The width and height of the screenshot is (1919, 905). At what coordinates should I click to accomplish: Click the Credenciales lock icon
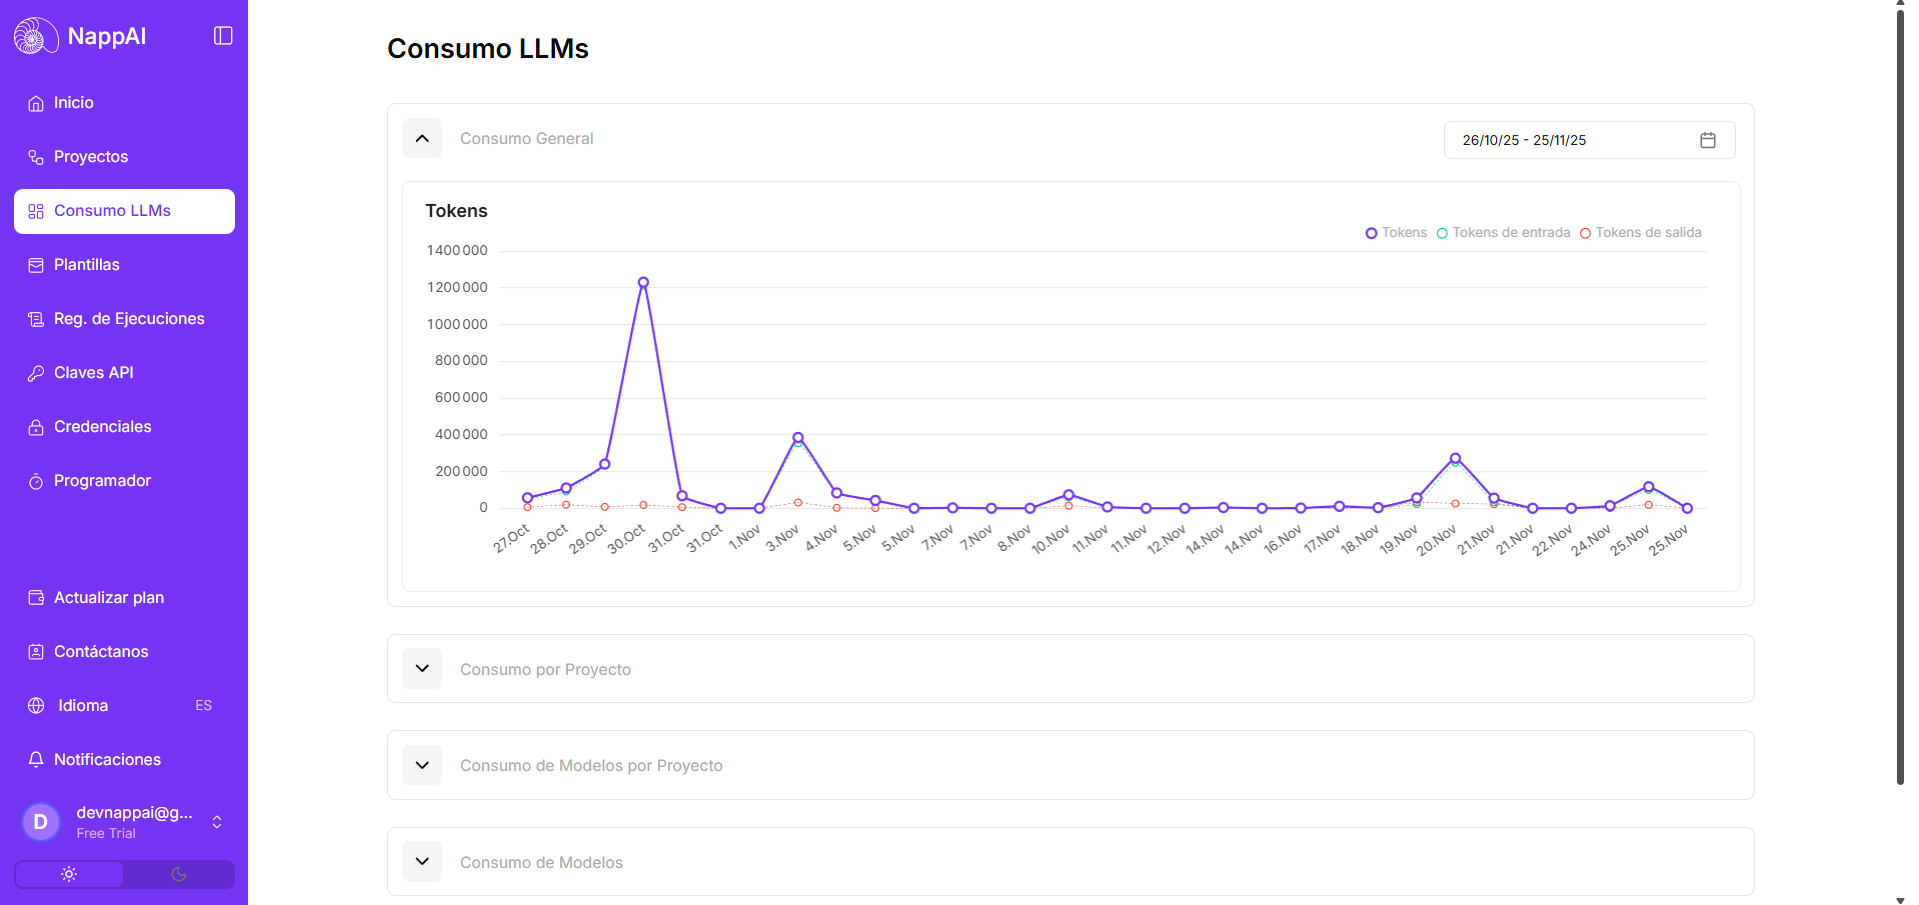tap(36, 427)
